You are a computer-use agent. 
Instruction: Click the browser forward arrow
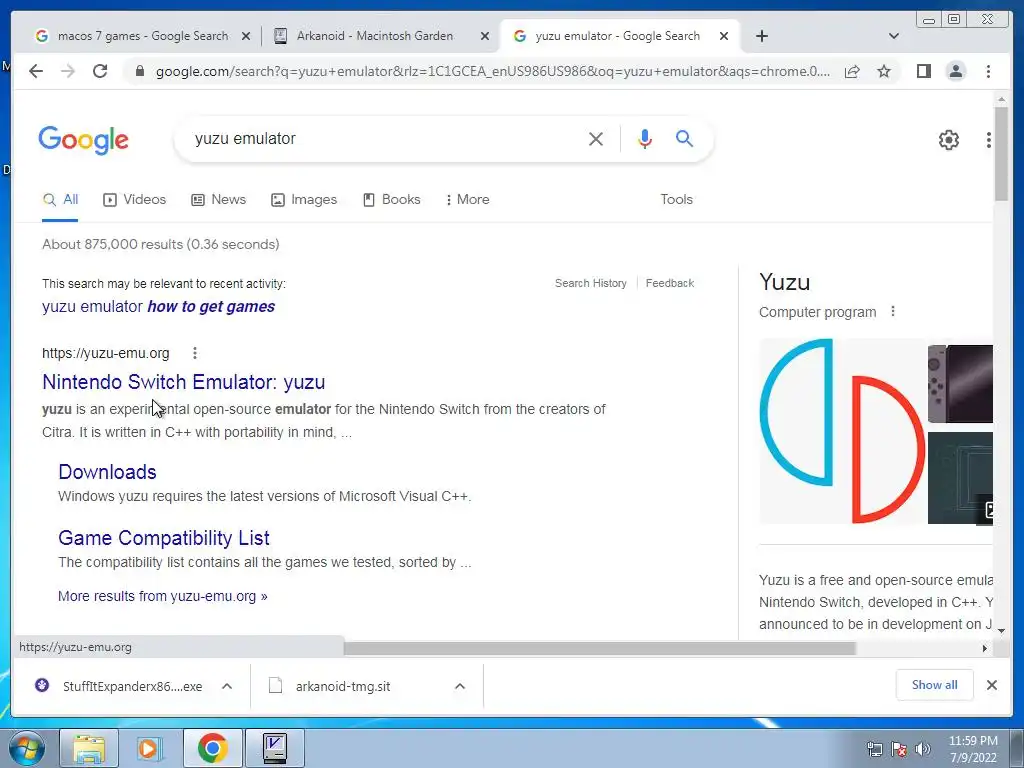click(x=68, y=71)
